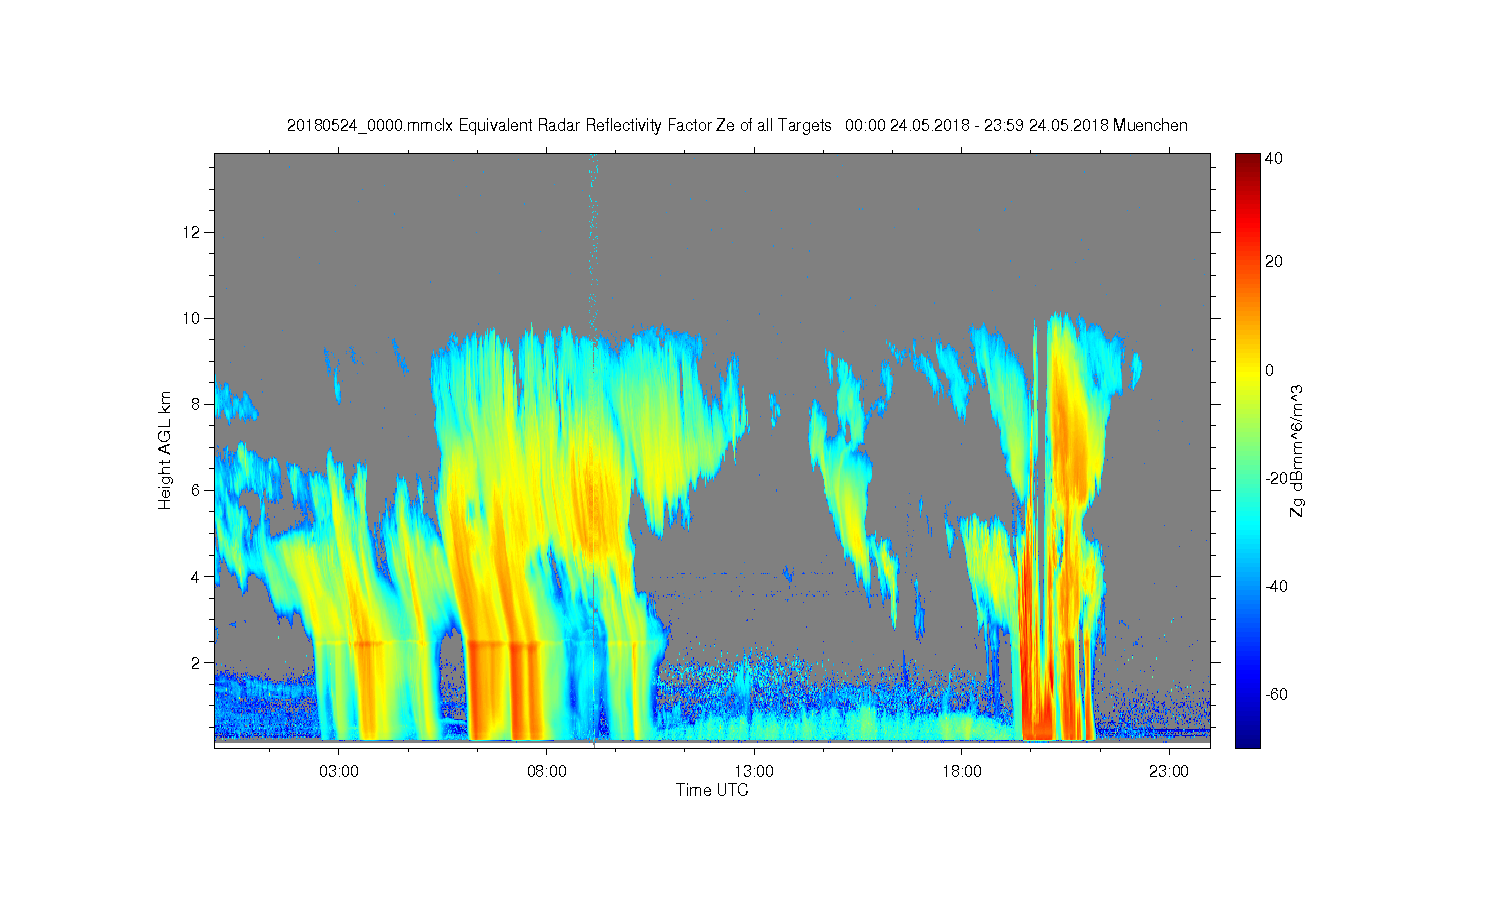Image resolution: width=1500 pixels, height=900 pixels.
Task: Click the "Zg dBmm^6/m^3" colorbar label
Action: click(1297, 450)
